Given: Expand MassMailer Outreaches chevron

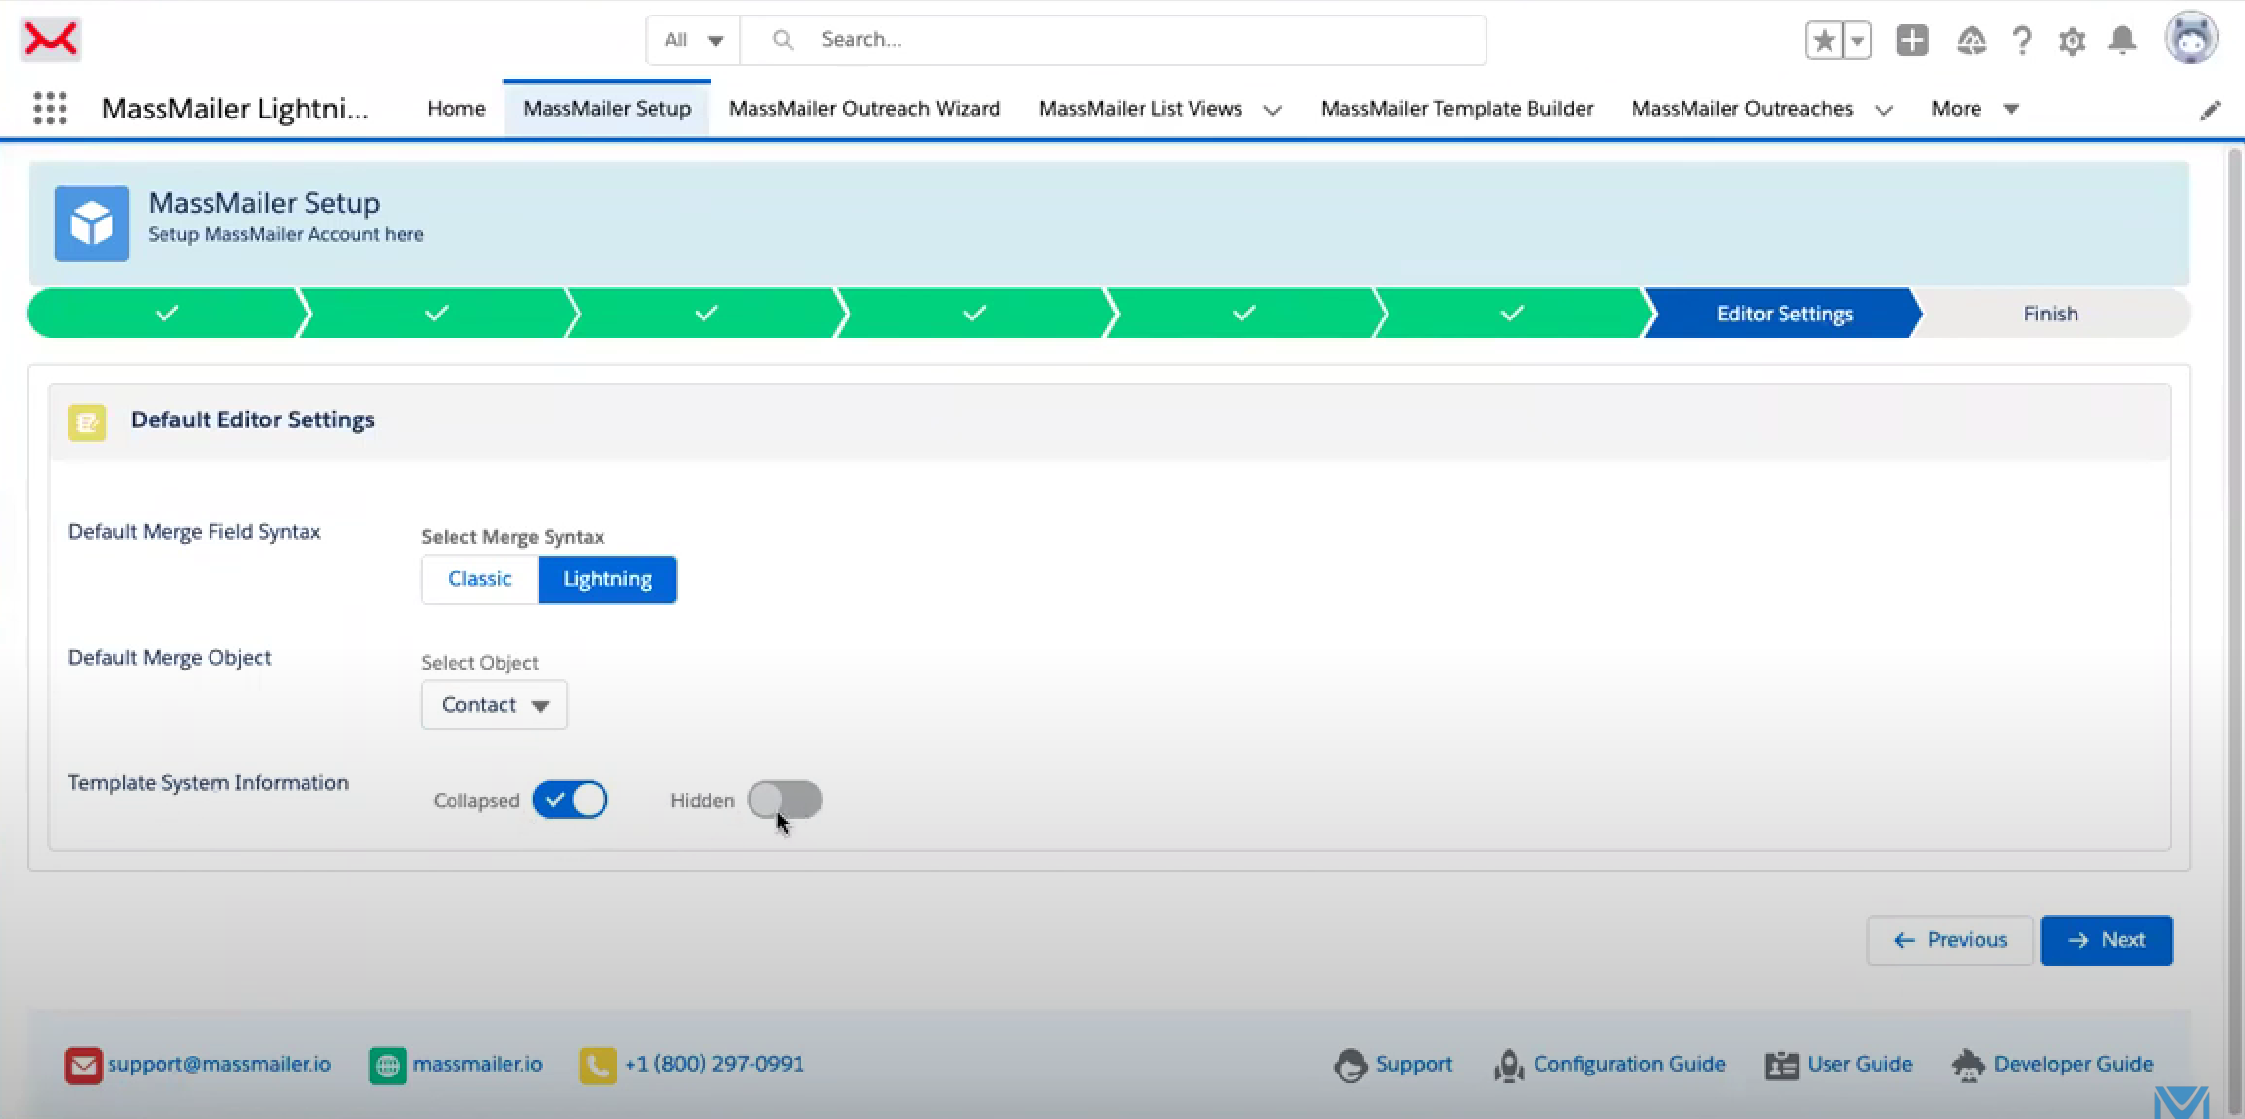Looking at the screenshot, I should [1884, 110].
